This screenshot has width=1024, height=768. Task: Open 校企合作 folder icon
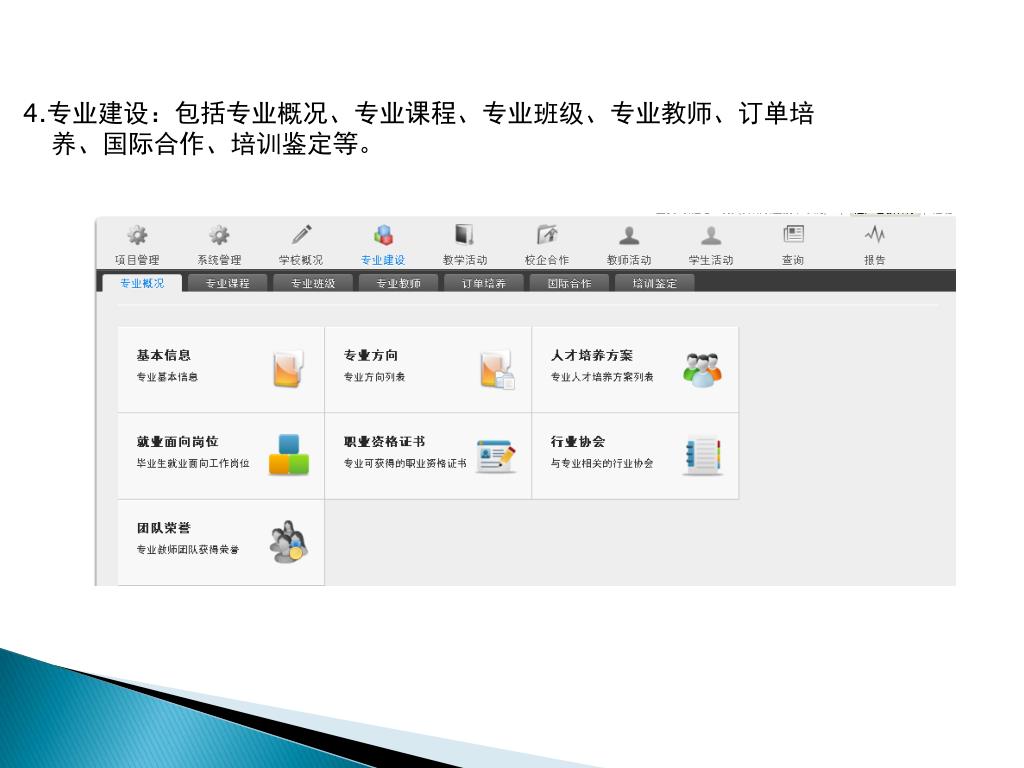pyautogui.click(x=547, y=234)
